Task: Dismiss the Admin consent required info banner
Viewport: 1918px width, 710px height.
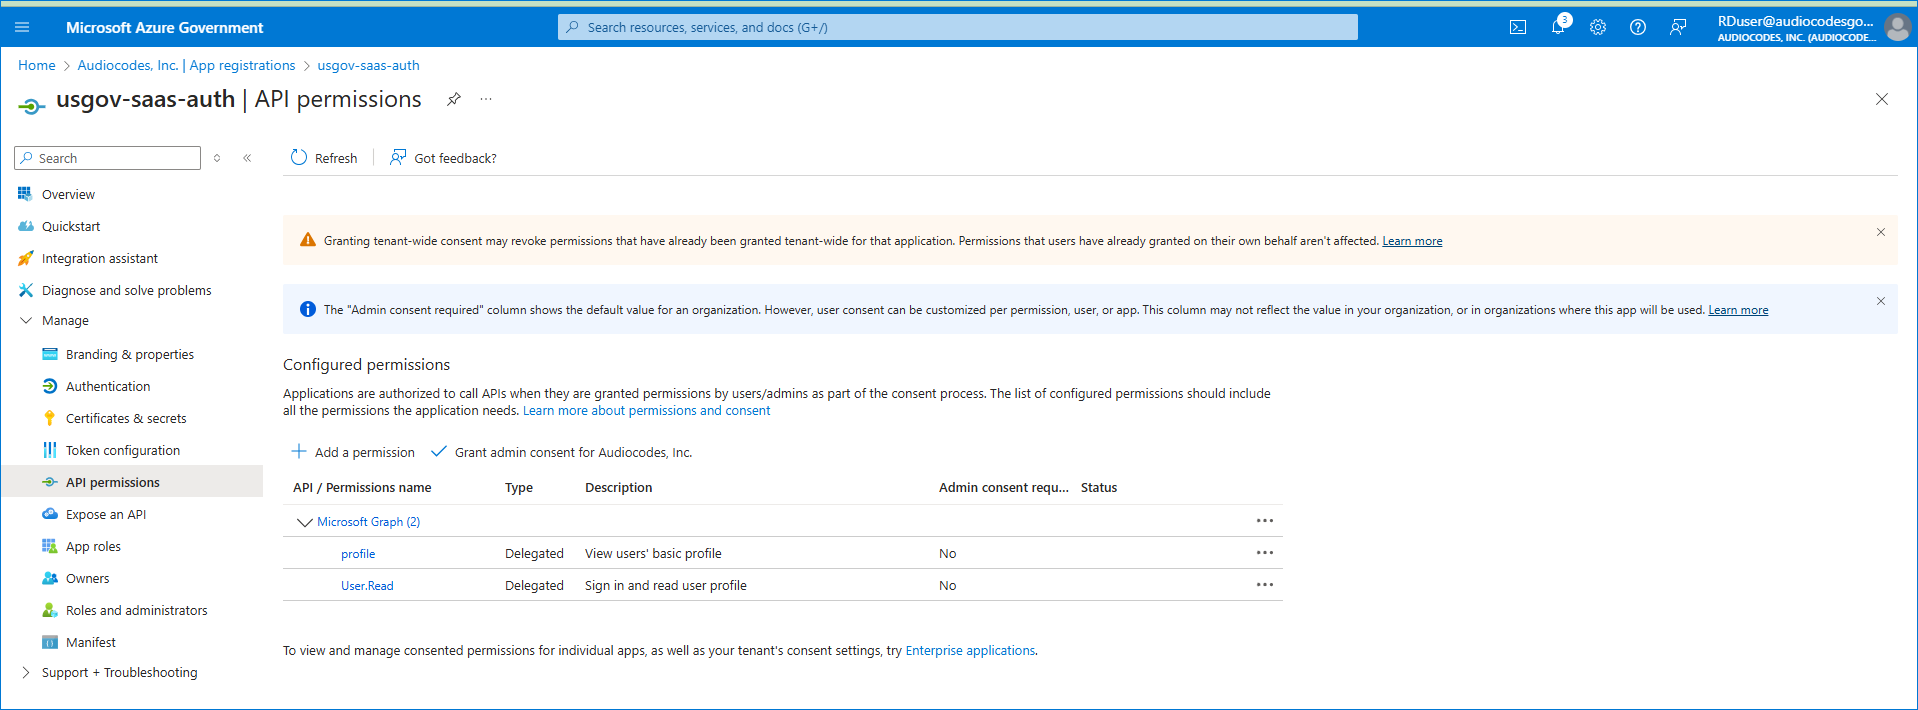Action: pos(1881,301)
